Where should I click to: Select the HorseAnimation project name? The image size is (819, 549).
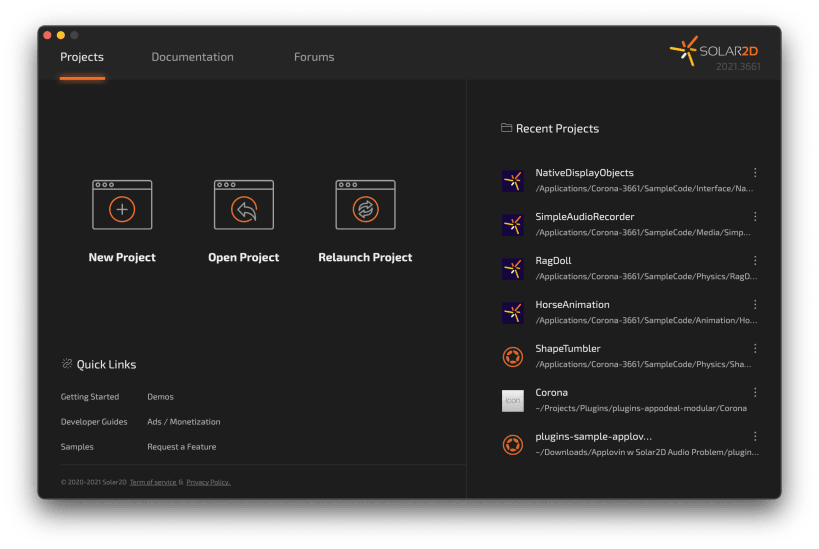[572, 305]
